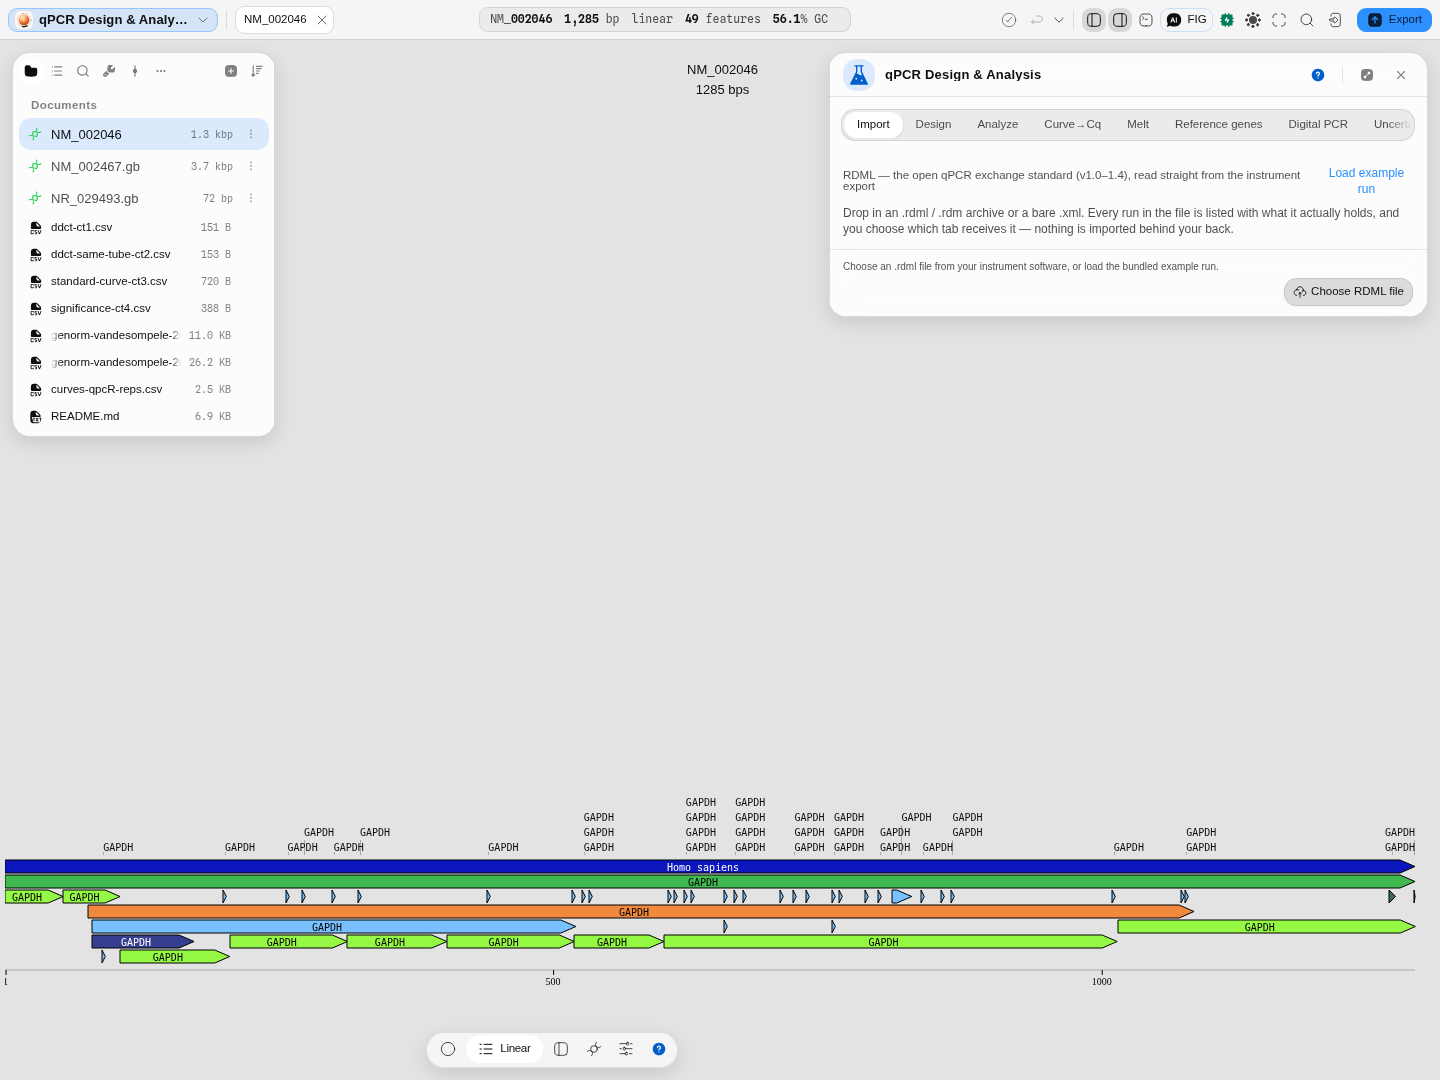Click the Export button

tap(1394, 20)
